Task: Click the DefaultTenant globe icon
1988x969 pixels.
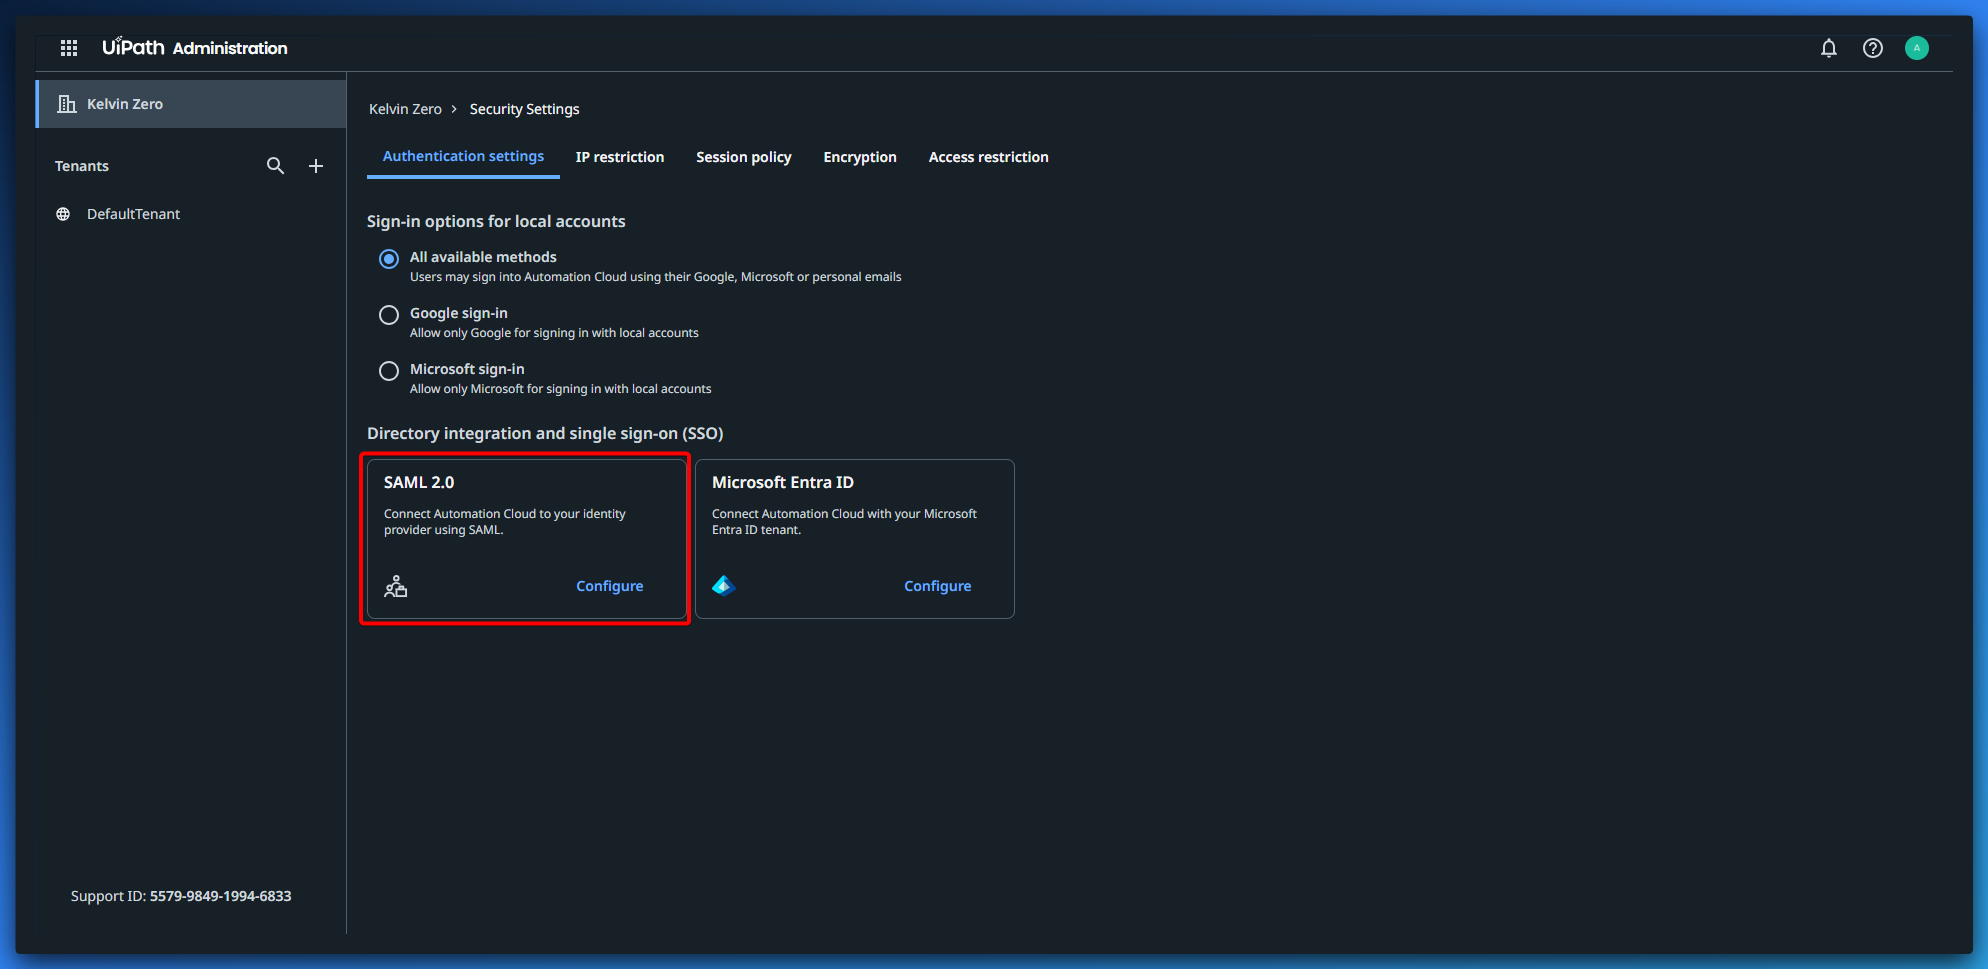Action: (63, 214)
